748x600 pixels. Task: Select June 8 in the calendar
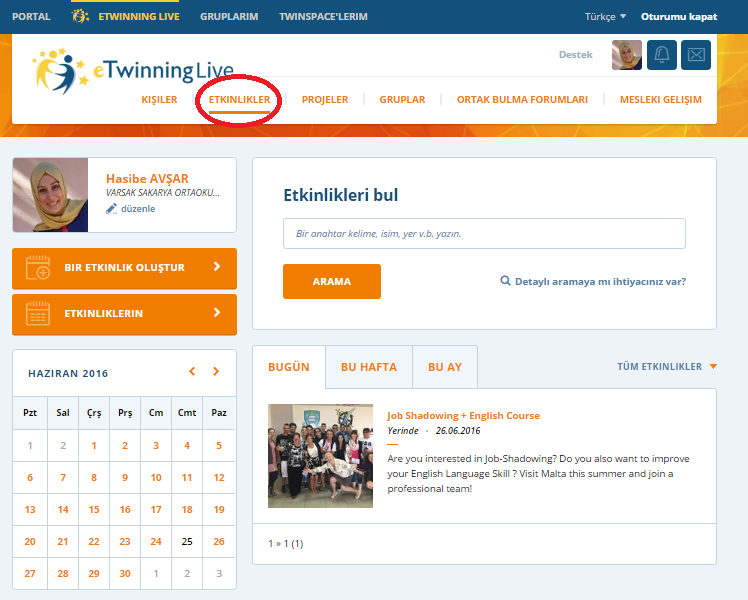pos(94,477)
